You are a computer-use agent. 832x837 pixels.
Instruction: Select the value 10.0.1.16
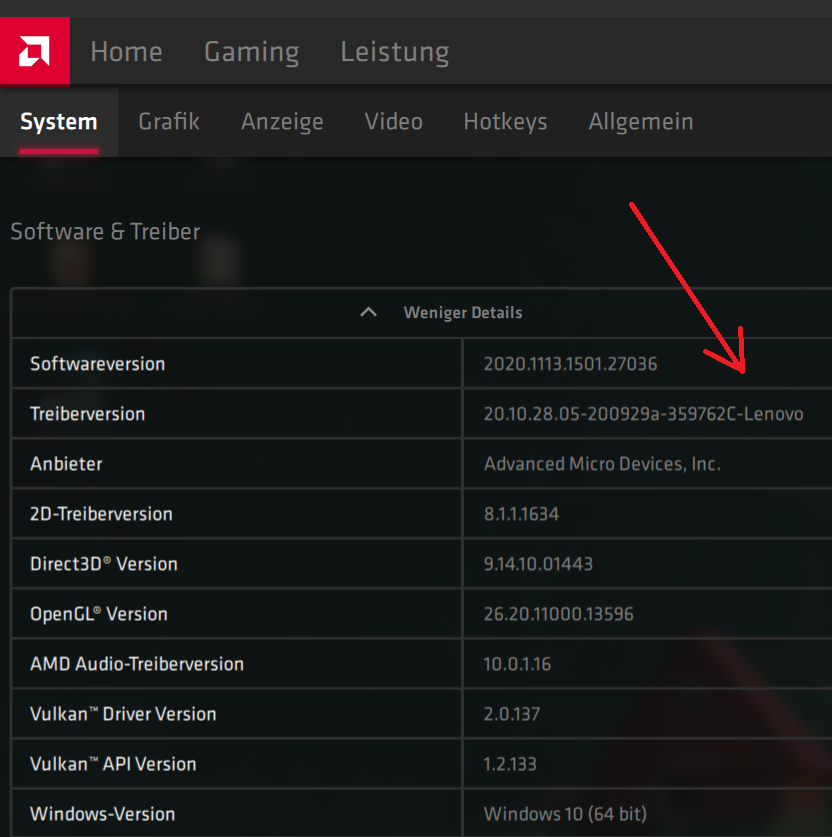[517, 664]
